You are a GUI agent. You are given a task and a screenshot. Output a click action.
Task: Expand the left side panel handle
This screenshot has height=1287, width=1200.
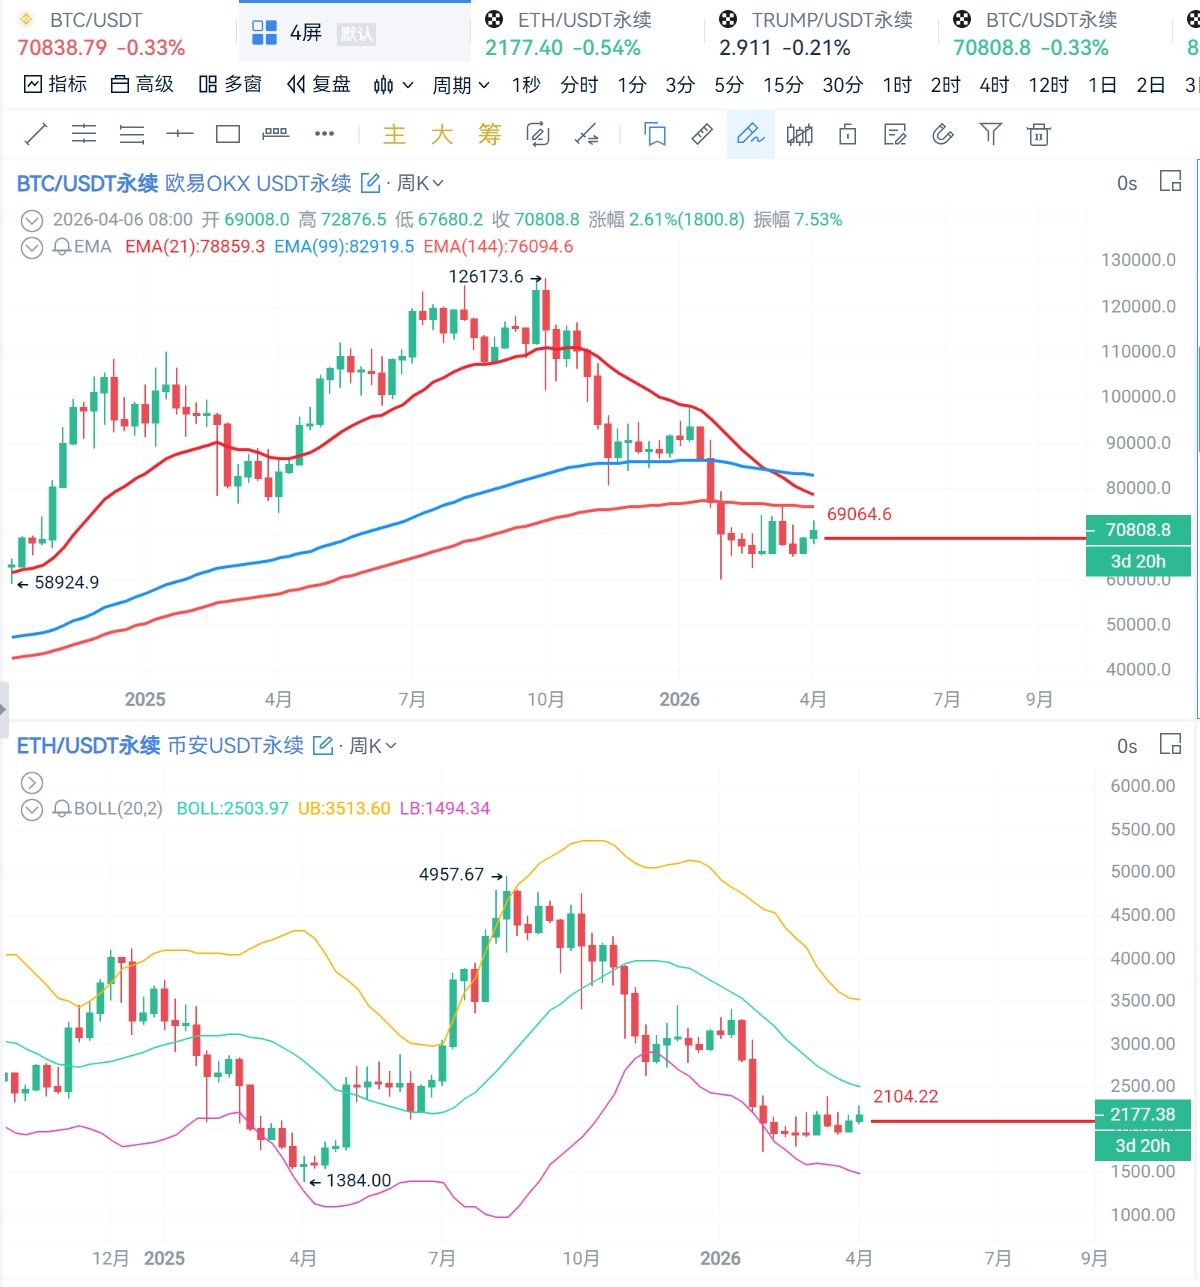click(x=4, y=709)
